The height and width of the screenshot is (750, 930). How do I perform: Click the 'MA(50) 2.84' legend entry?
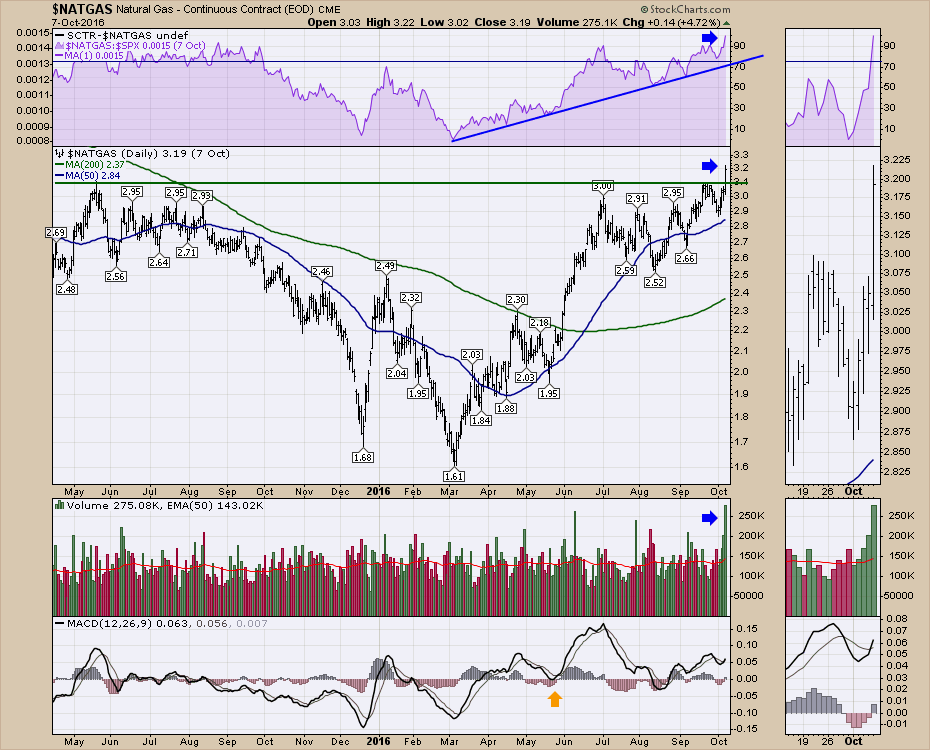(87, 175)
